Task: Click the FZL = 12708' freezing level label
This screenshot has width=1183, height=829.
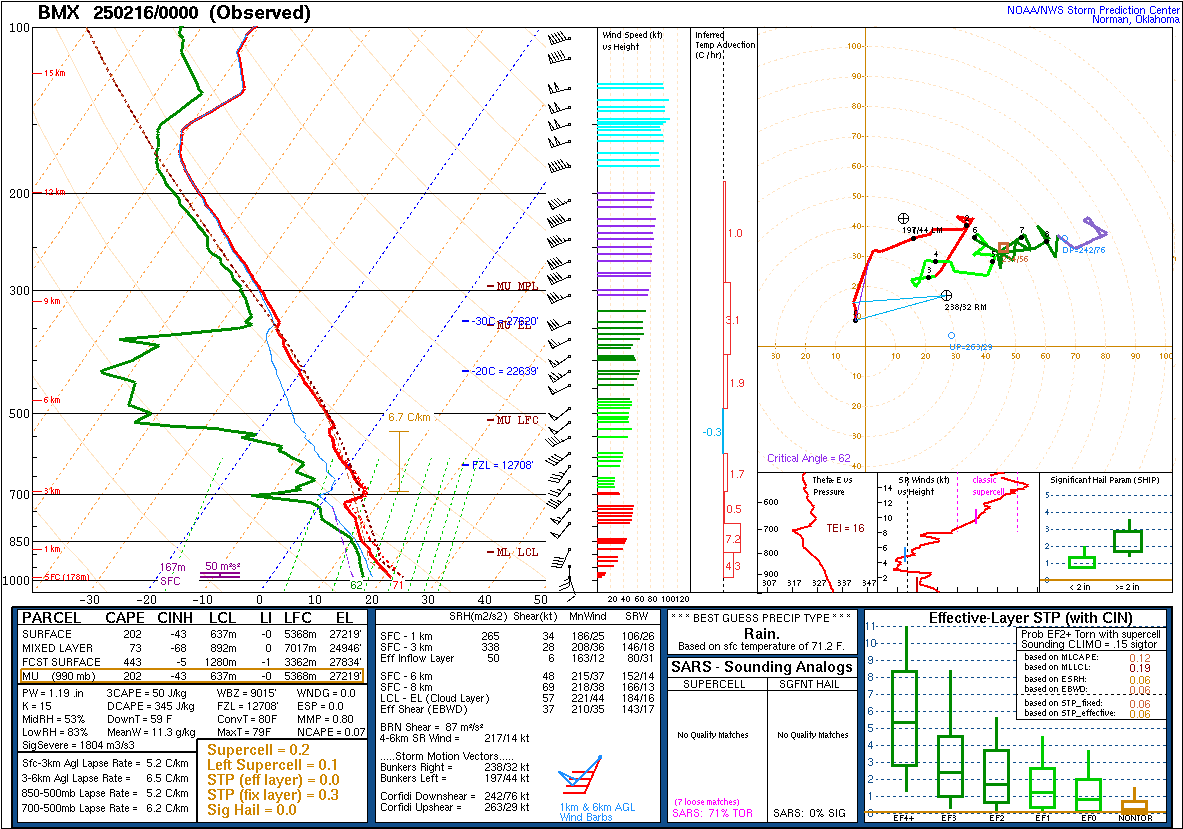Action: [499, 465]
